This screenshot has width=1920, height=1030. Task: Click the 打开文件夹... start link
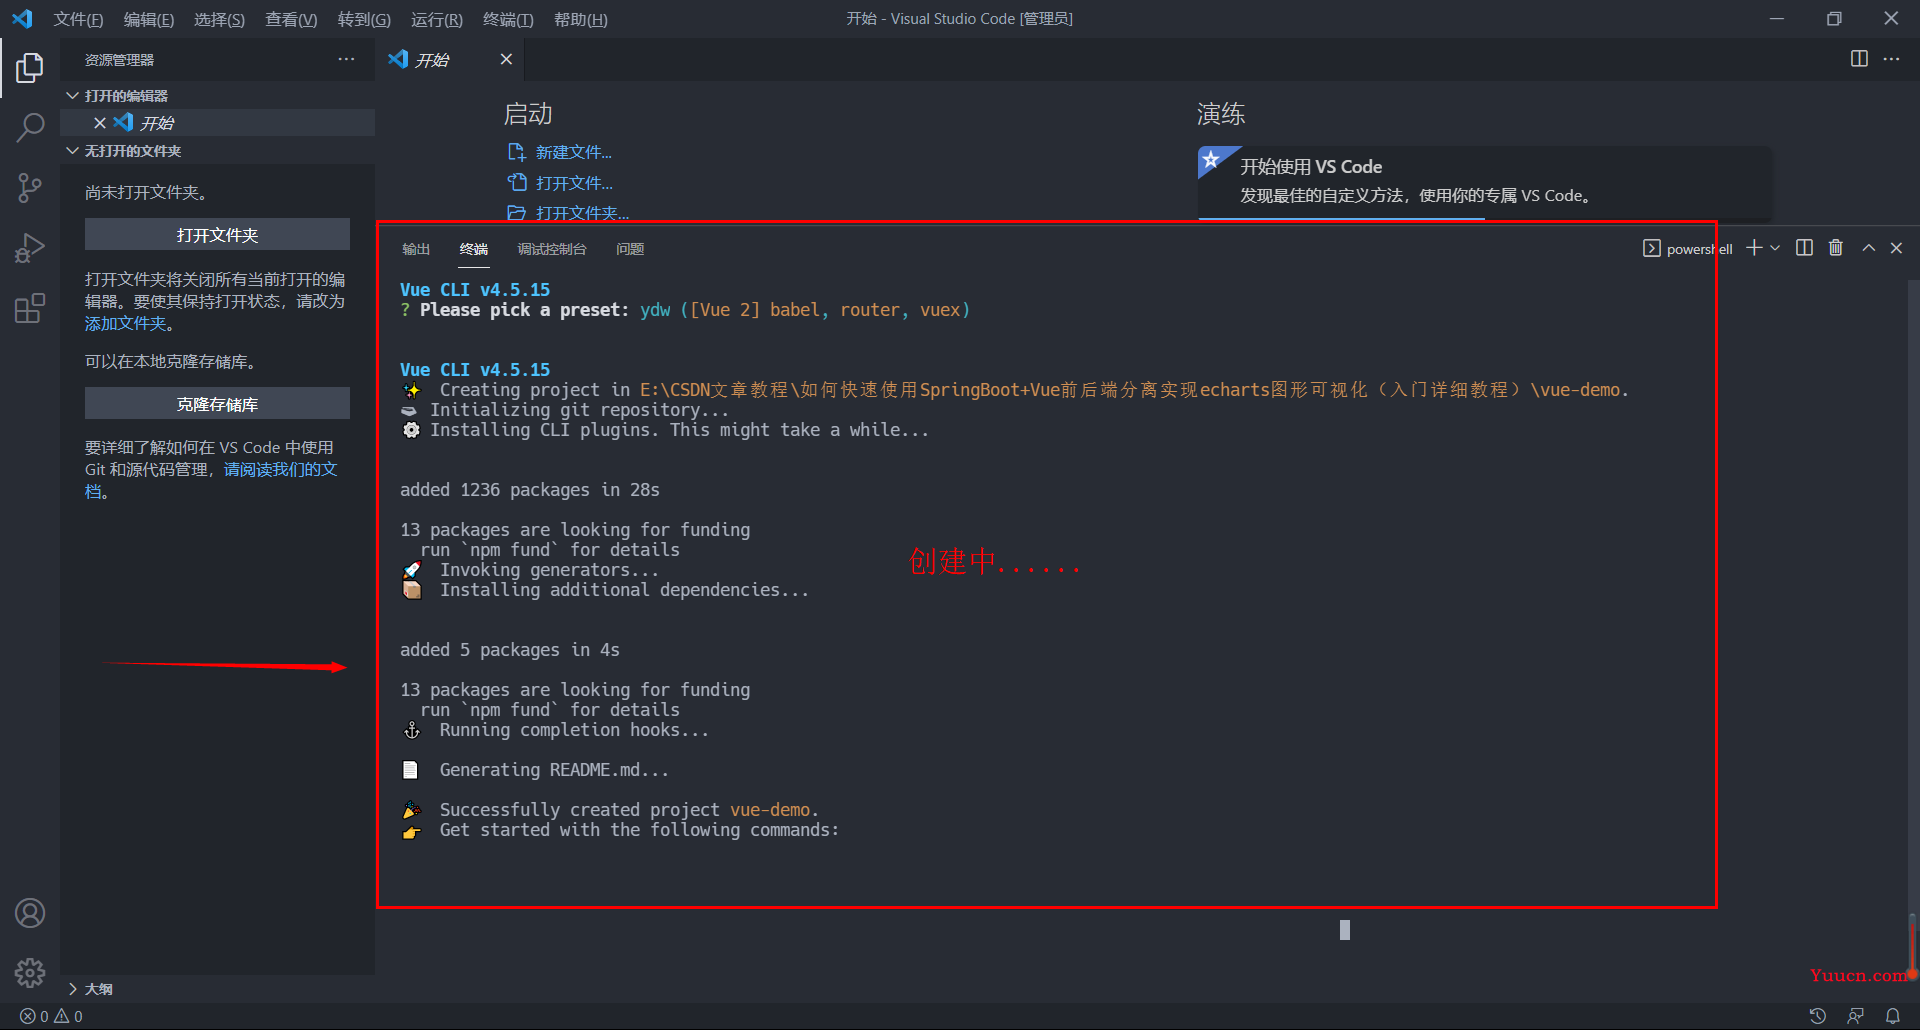(568, 212)
